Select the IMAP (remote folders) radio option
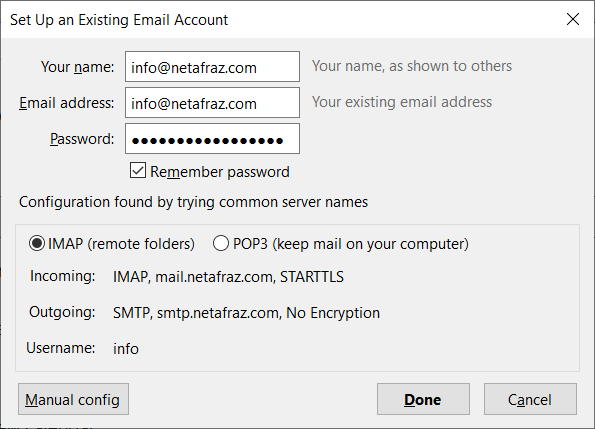This screenshot has width=595, height=429. [37, 243]
